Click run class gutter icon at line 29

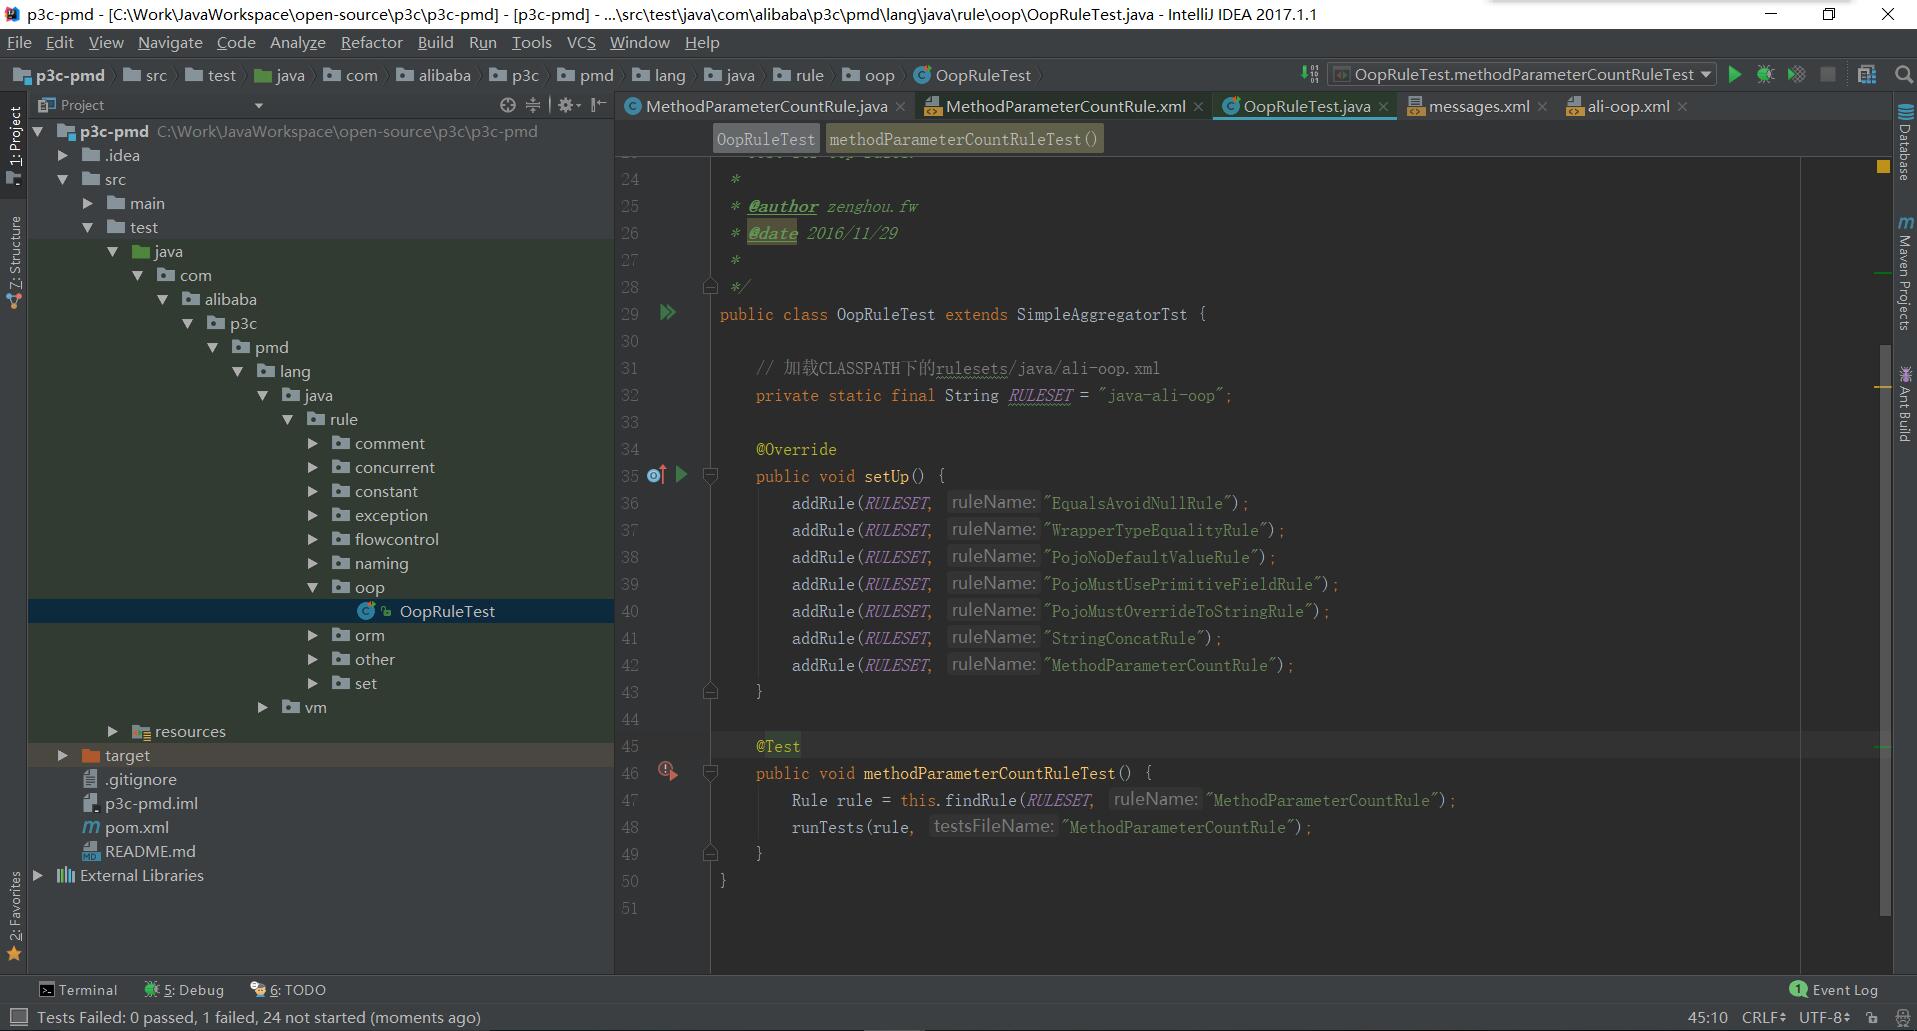click(x=667, y=313)
